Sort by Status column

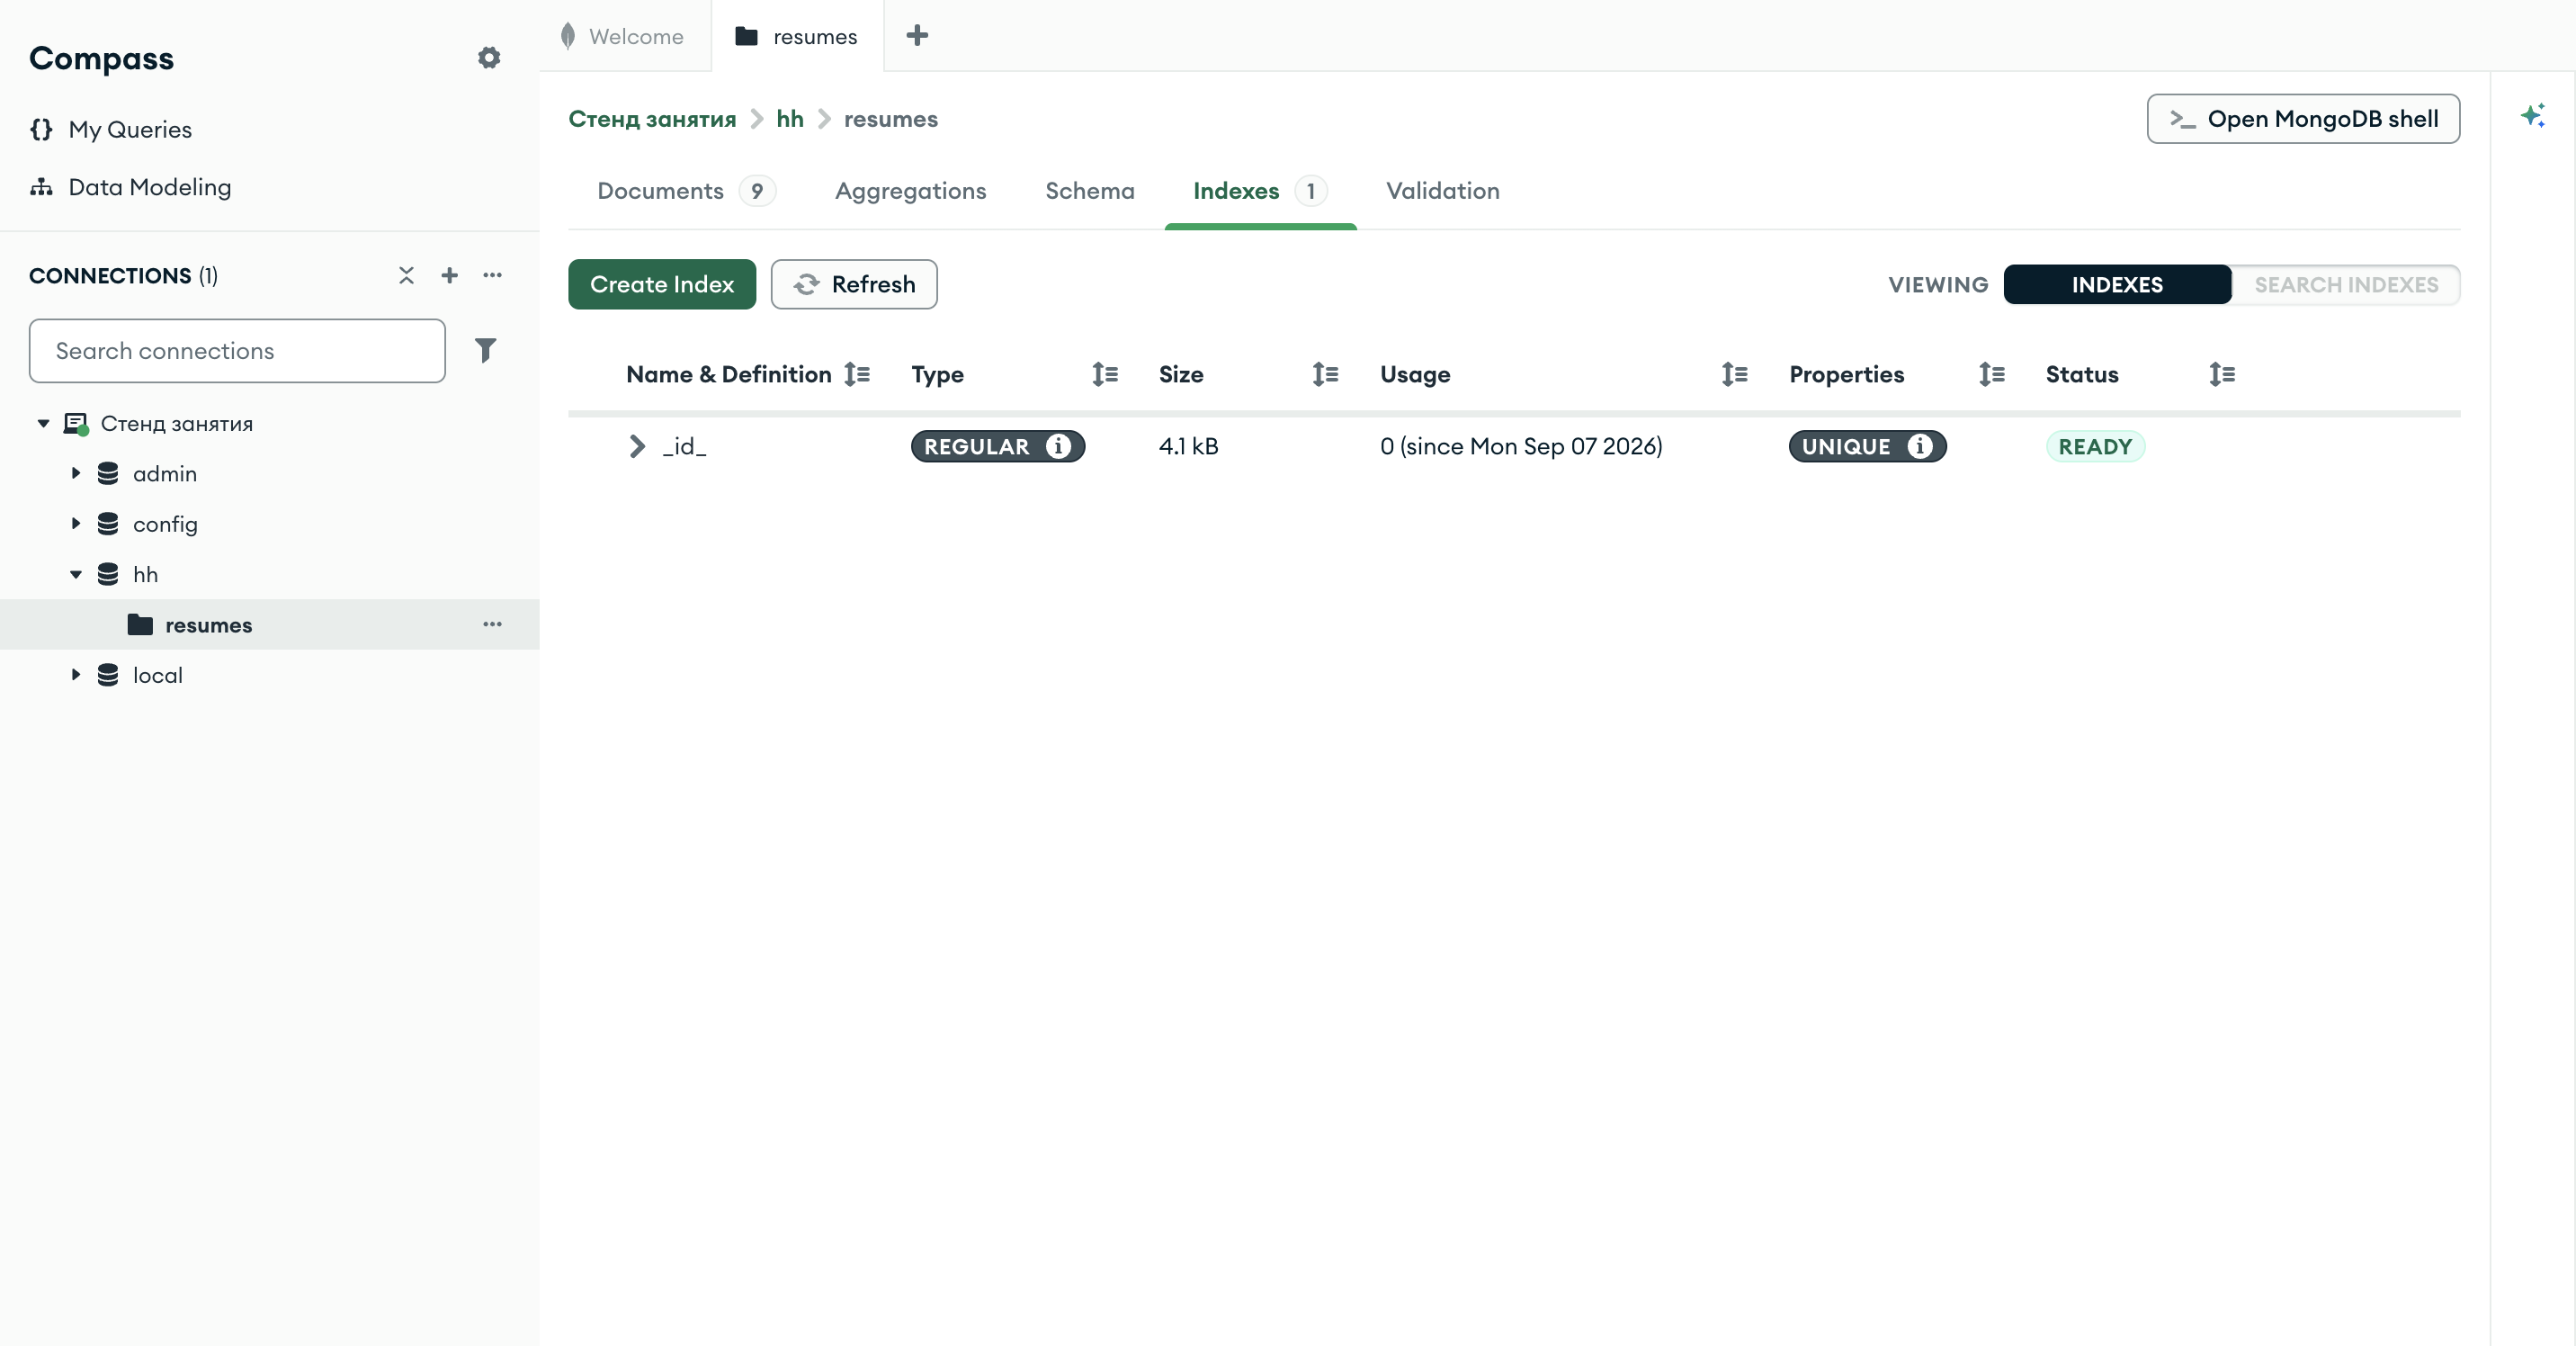pyautogui.click(x=2222, y=374)
